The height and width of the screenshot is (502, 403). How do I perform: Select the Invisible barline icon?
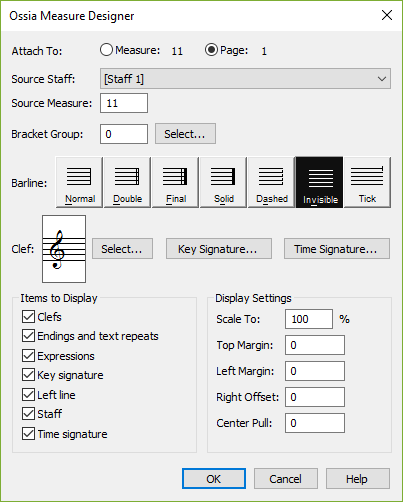click(319, 182)
